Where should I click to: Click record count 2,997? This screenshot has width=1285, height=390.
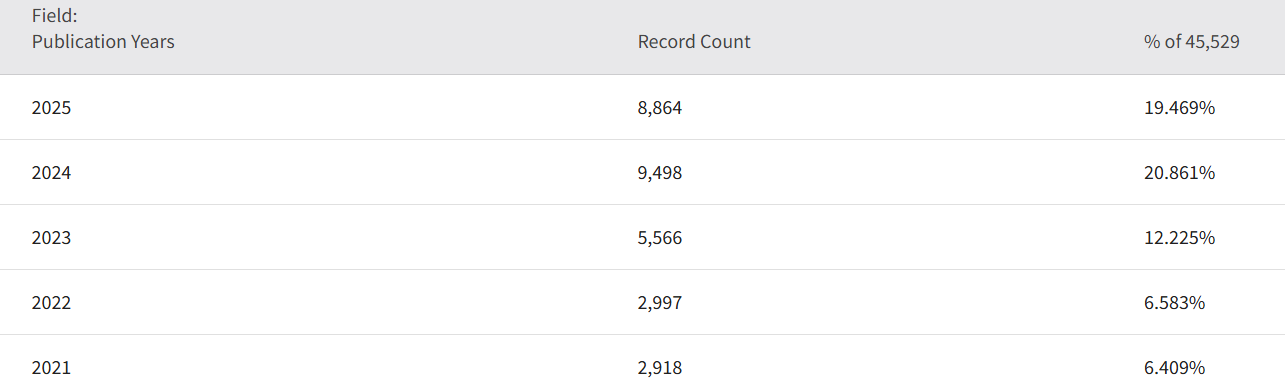tap(660, 303)
